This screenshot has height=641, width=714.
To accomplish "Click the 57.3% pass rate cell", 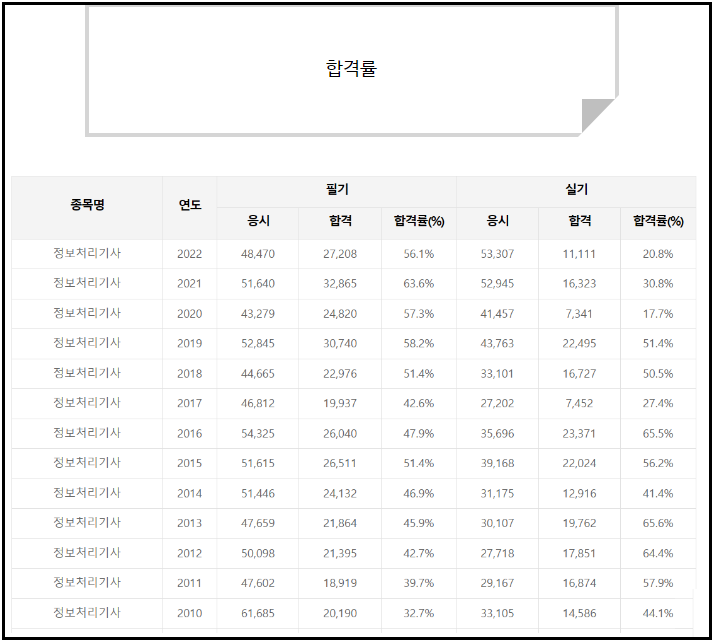I will pyautogui.click(x=419, y=314).
